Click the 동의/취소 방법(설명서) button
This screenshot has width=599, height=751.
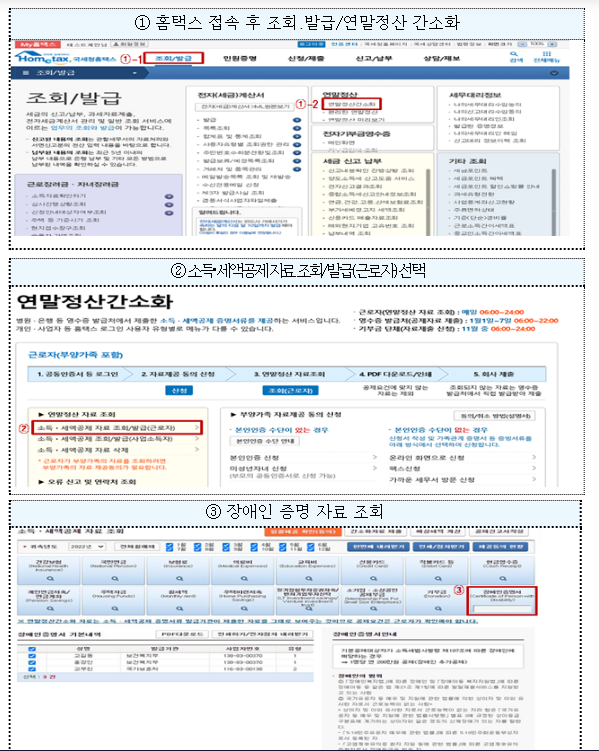pos(495,416)
